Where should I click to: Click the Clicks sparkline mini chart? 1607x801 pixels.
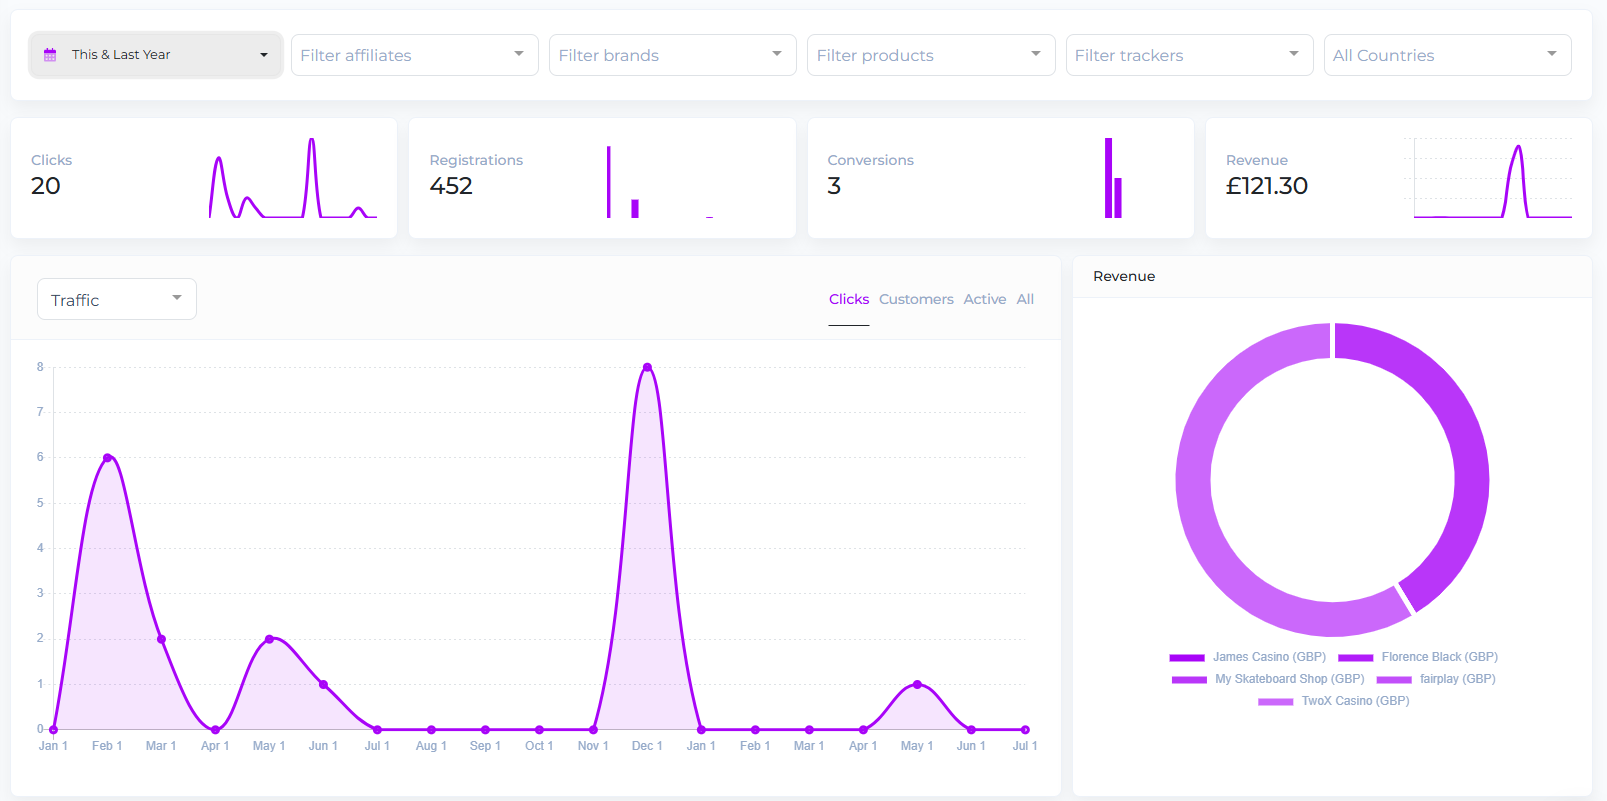pyautogui.click(x=293, y=178)
